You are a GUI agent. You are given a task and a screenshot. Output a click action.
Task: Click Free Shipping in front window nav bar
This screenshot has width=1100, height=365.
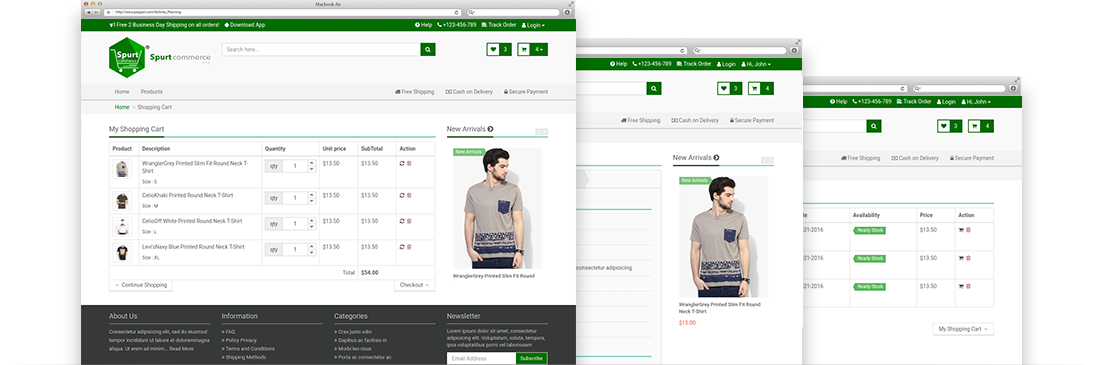pos(415,92)
